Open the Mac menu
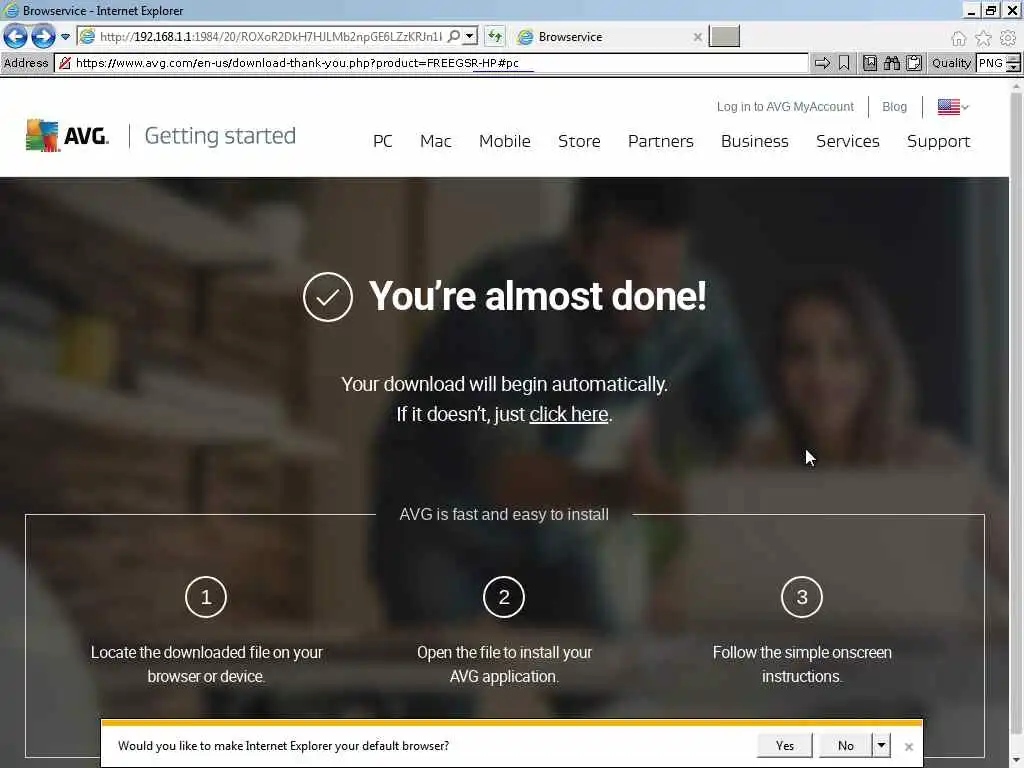The width and height of the screenshot is (1024, 768). pos(436,141)
